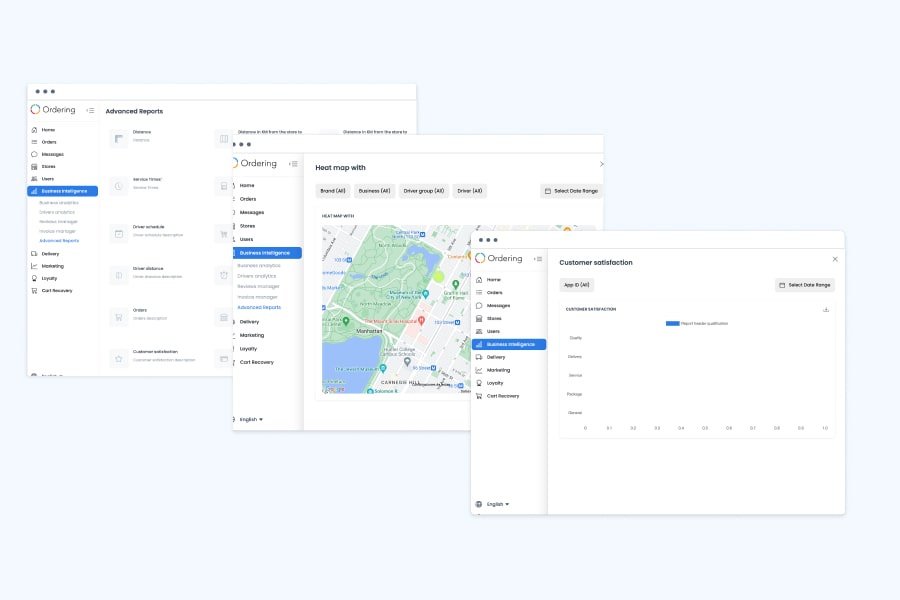This screenshot has width=900, height=600.
Task: Click Ordering logo in Customer satisfaction window
Action: pyautogui.click(x=499, y=258)
